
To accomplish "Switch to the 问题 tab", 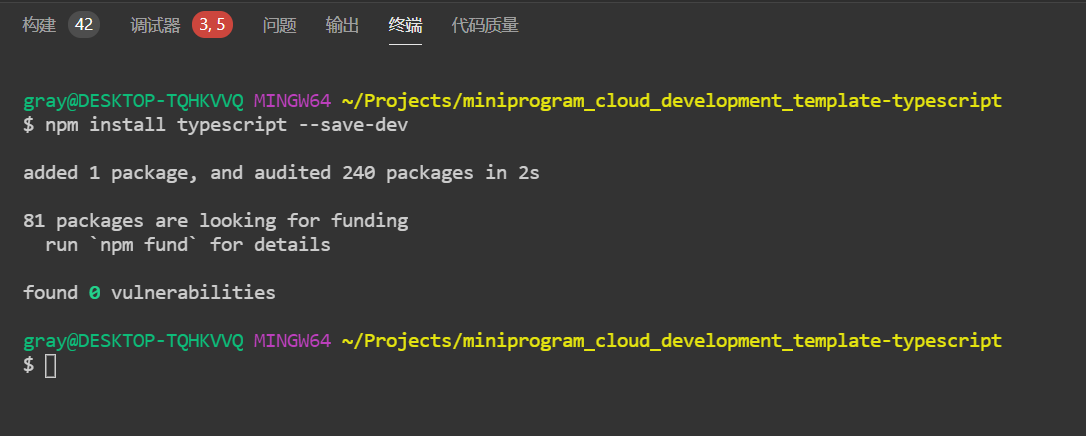I will 279,25.
